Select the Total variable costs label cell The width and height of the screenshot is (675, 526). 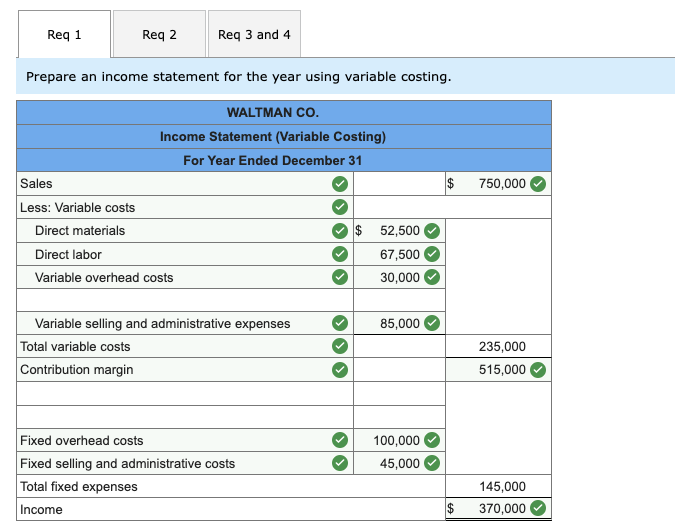(185, 346)
